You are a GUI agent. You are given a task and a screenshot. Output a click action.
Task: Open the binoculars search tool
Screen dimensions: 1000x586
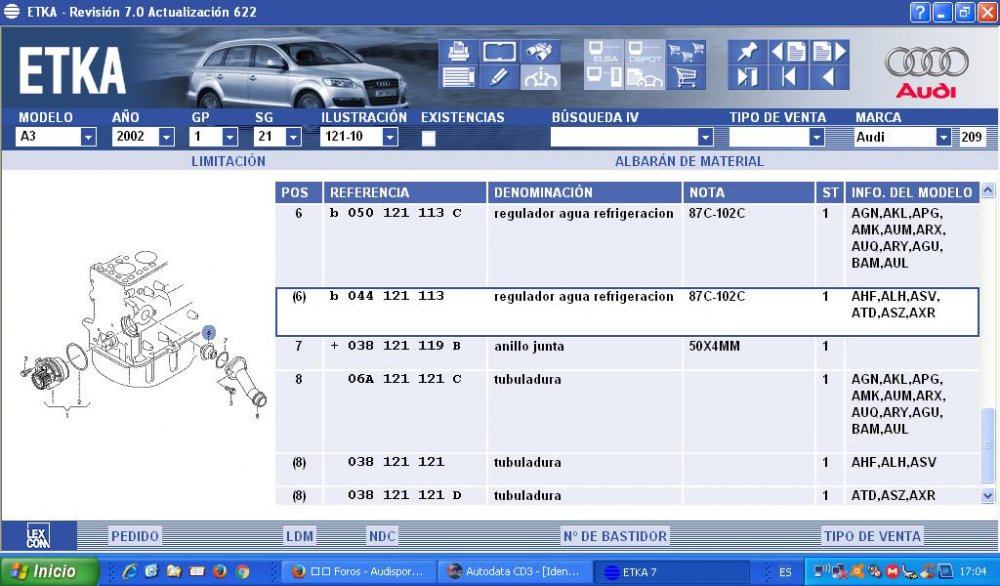(x=540, y=52)
